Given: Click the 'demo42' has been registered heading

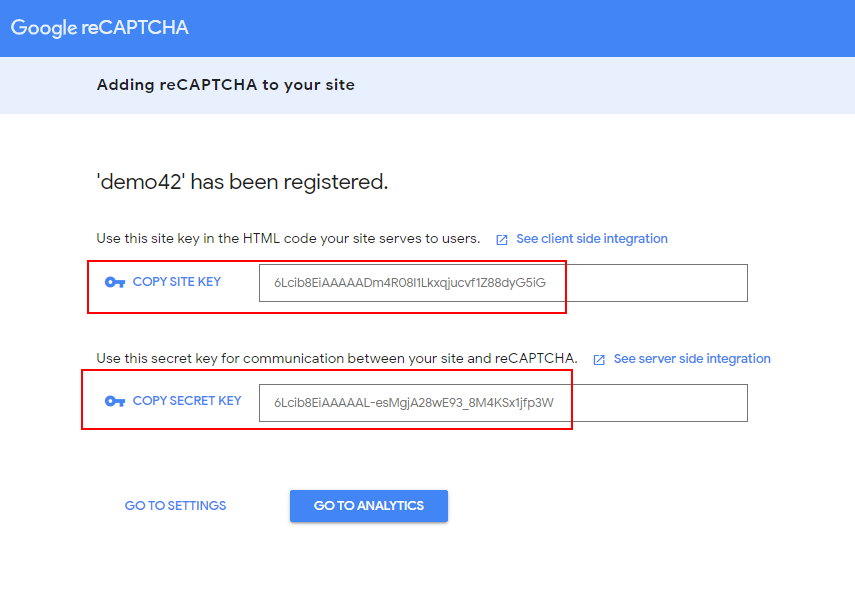Looking at the screenshot, I should click(x=242, y=182).
